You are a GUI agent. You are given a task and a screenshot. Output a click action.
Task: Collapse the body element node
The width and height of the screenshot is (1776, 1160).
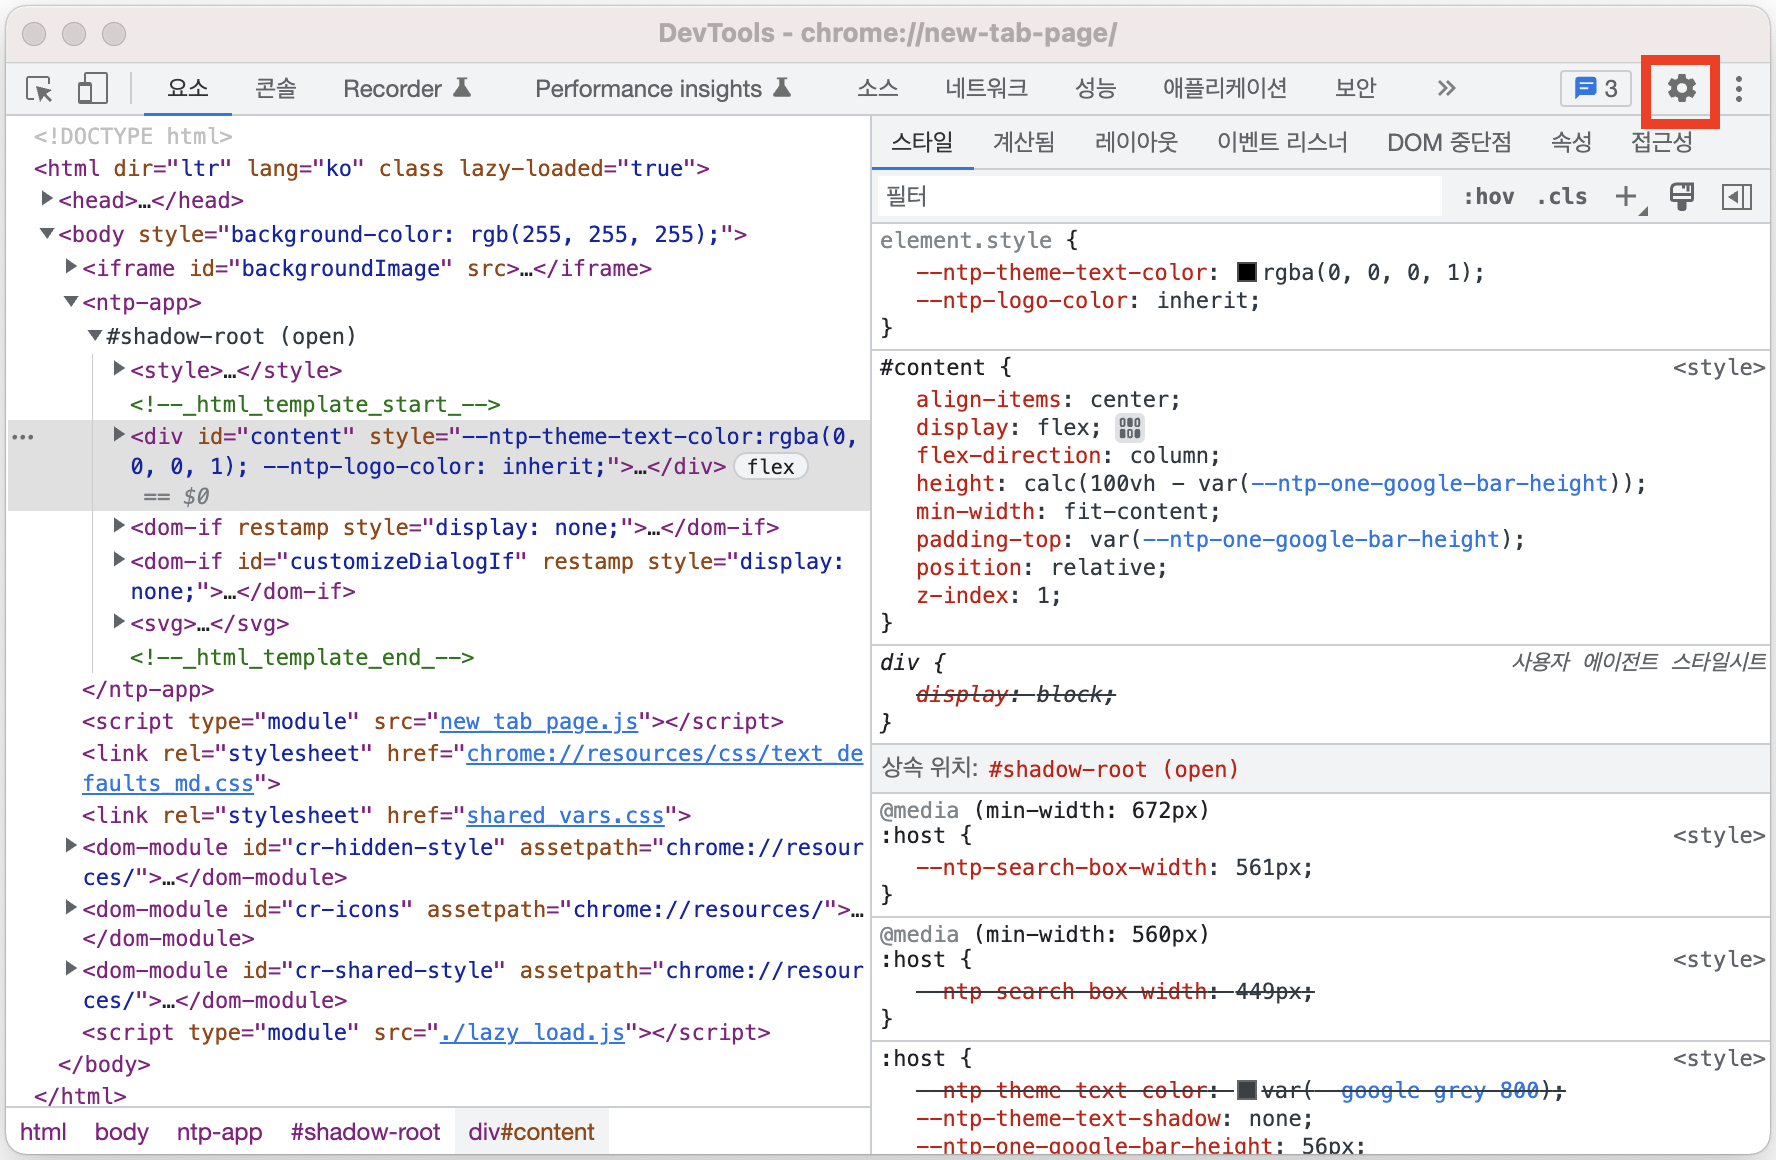[x=47, y=233]
